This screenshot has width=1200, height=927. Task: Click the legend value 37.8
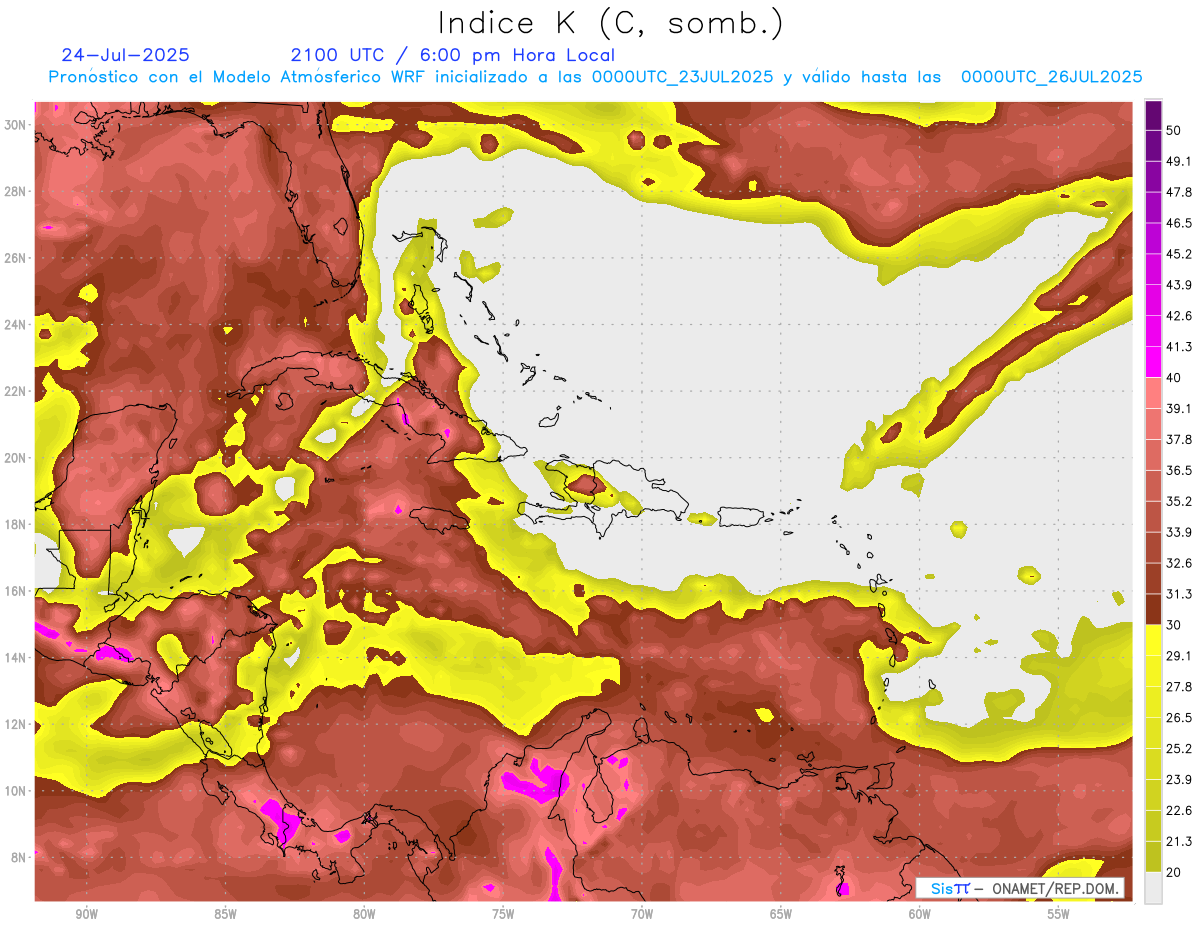pyautogui.click(x=1178, y=439)
